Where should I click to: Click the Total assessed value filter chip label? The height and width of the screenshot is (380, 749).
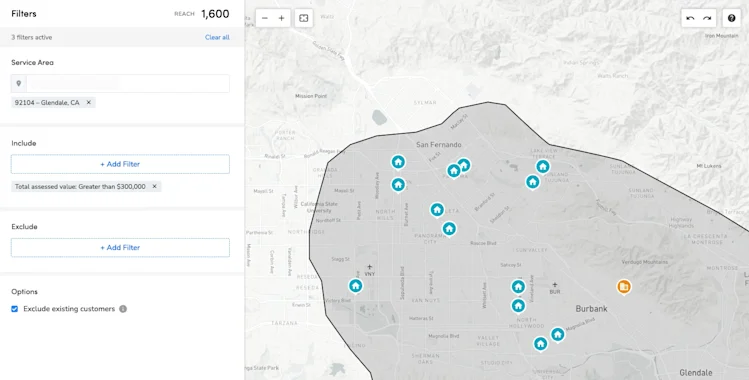80,187
